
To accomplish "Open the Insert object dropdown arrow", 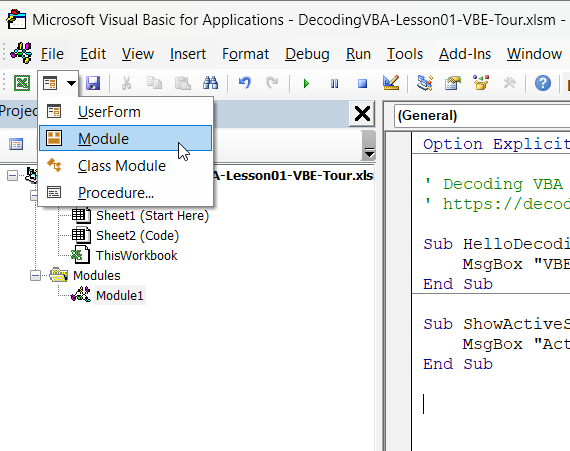I will tap(71, 83).
